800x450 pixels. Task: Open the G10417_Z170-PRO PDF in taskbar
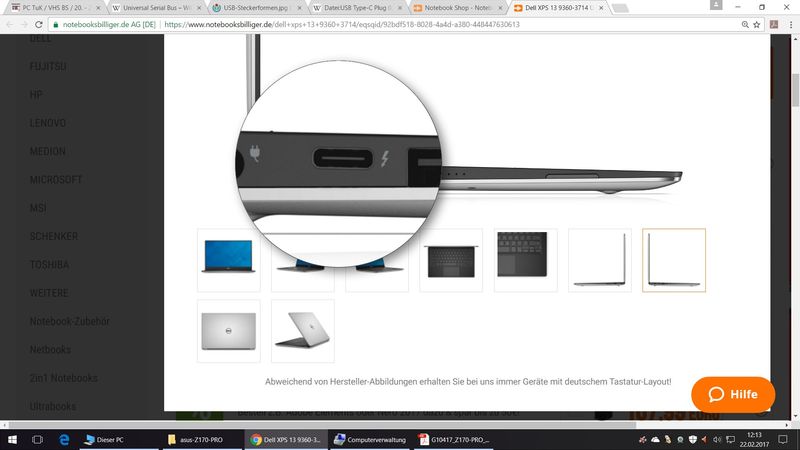(x=453, y=439)
